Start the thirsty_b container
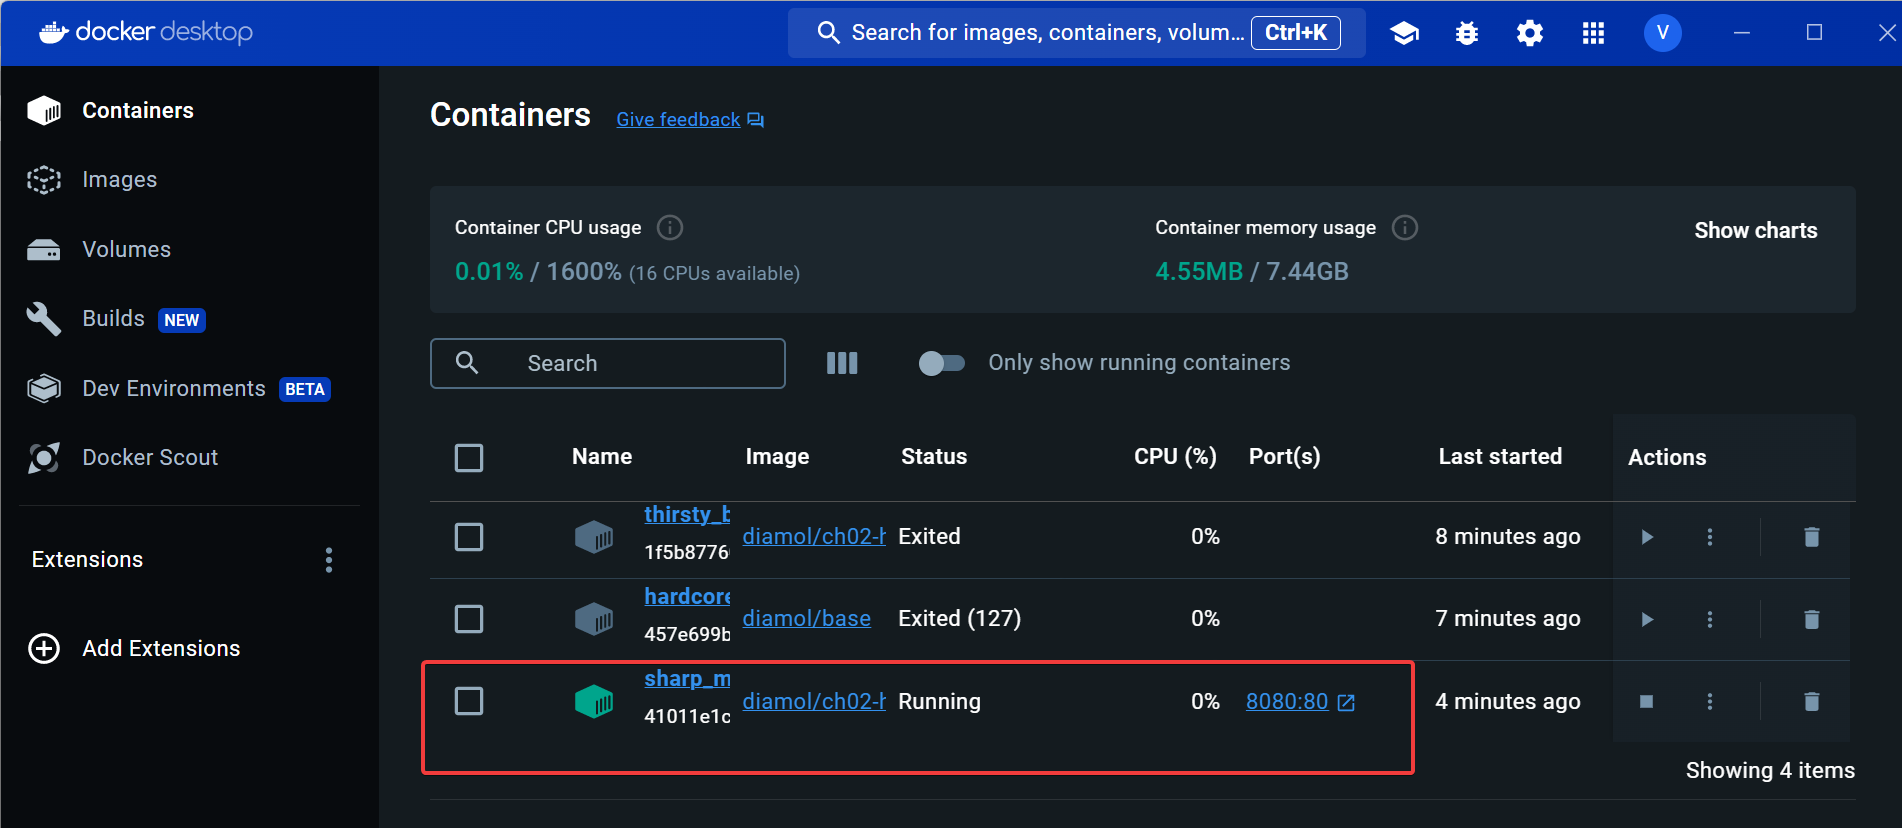Image resolution: width=1902 pixels, height=828 pixels. (1647, 537)
